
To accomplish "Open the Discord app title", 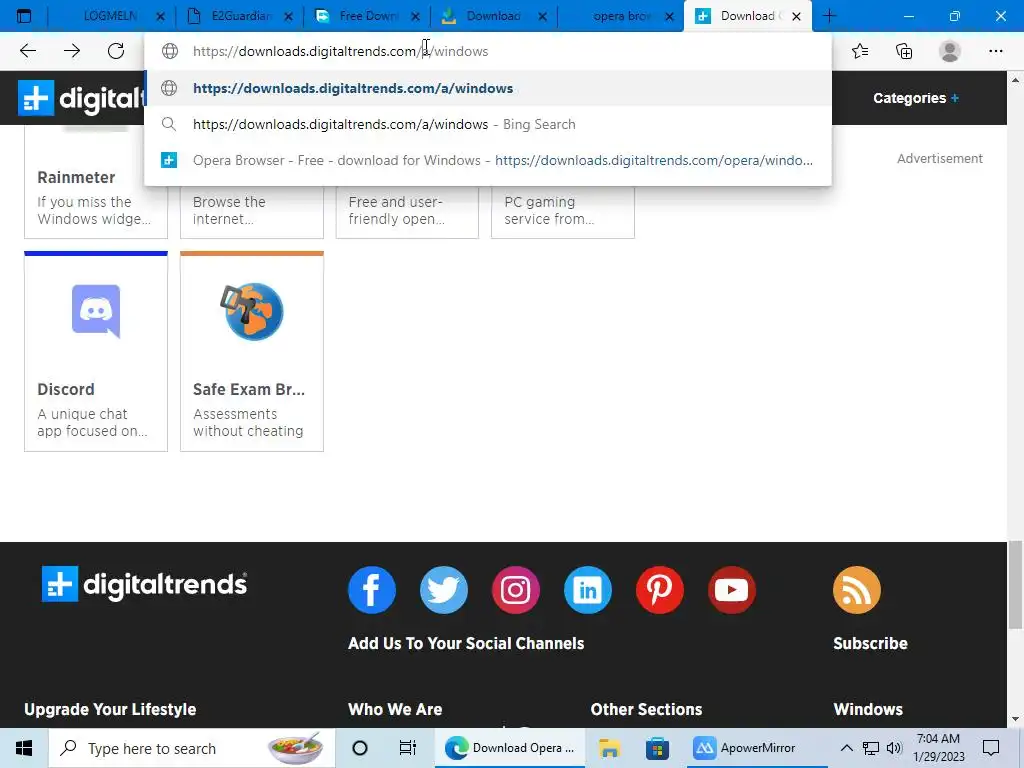I will pos(66,389).
